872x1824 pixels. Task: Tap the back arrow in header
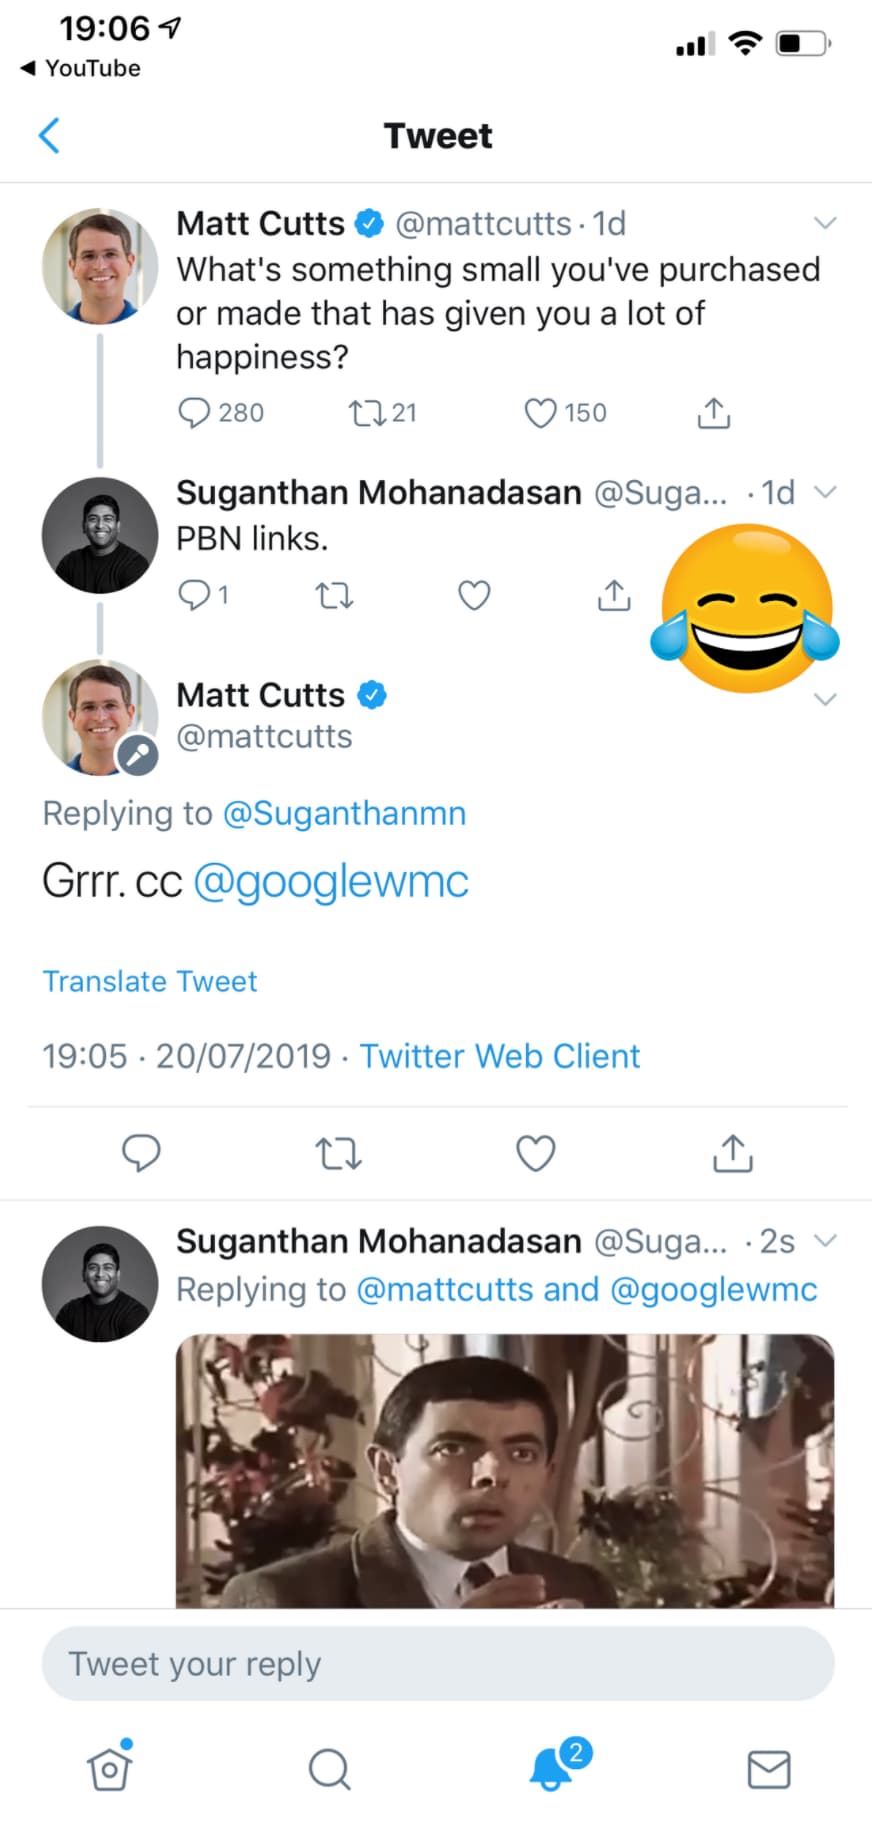[x=49, y=136]
